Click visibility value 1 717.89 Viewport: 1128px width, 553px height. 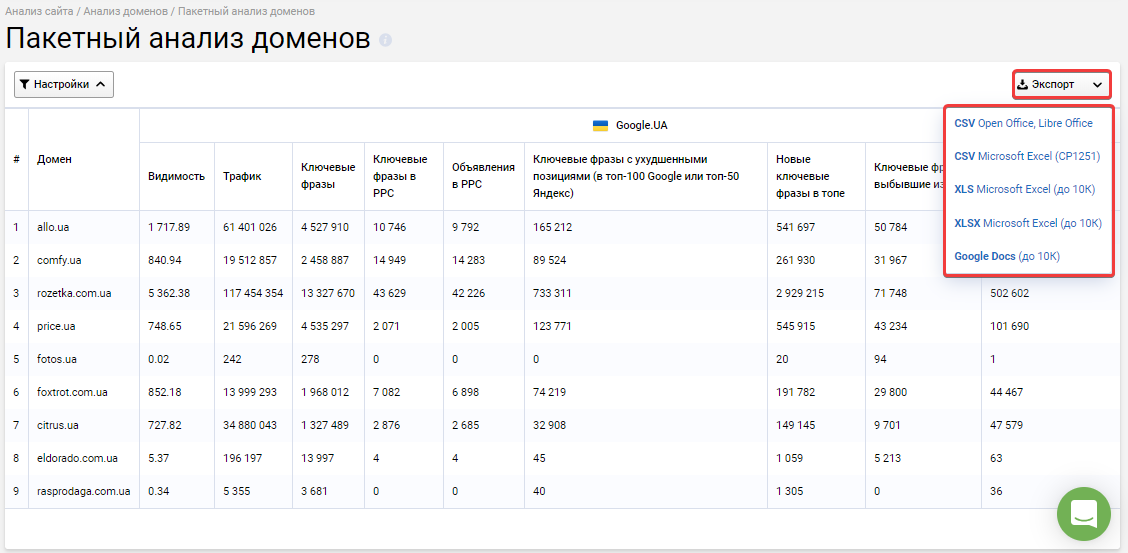tap(169, 227)
